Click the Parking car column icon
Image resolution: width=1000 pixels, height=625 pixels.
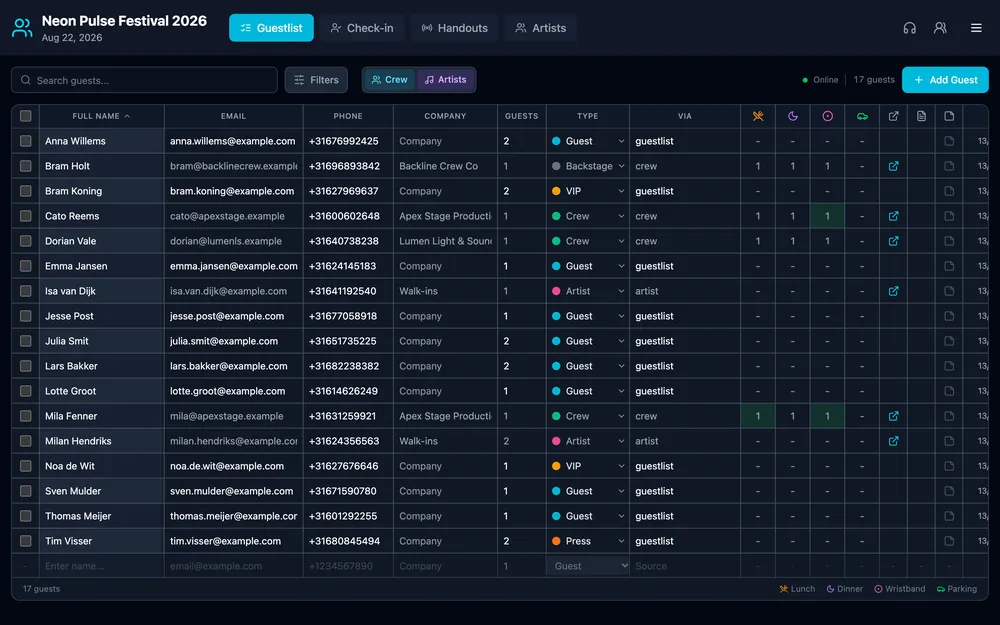pyautogui.click(x=862, y=116)
